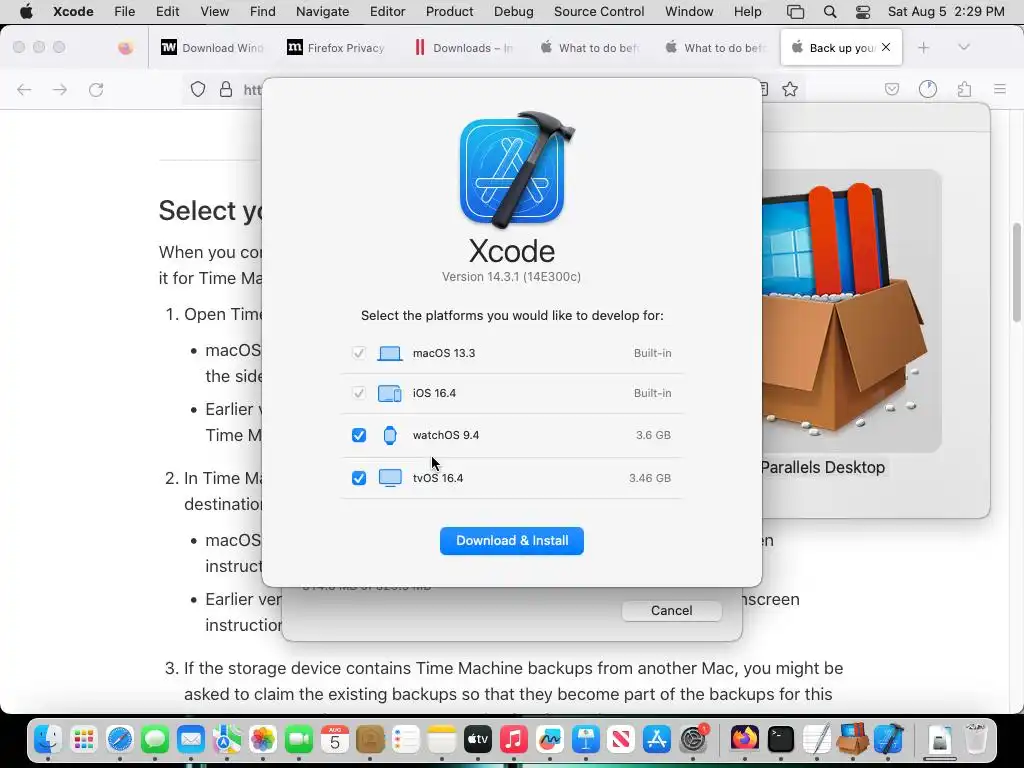The height and width of the screenshot is (768, 1024).
Task: Open a new Firefox tab
Action: pos(923,48)
